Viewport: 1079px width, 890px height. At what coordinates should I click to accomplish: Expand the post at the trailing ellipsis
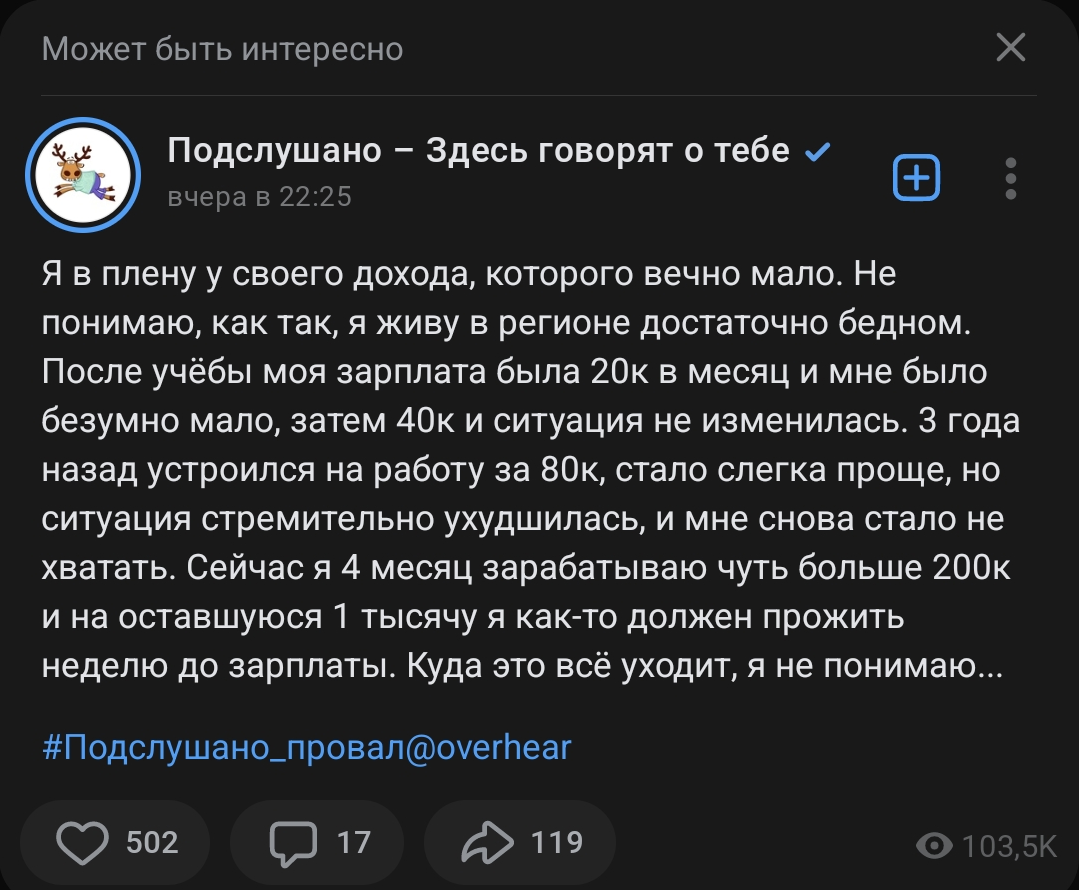click(990, 666)
